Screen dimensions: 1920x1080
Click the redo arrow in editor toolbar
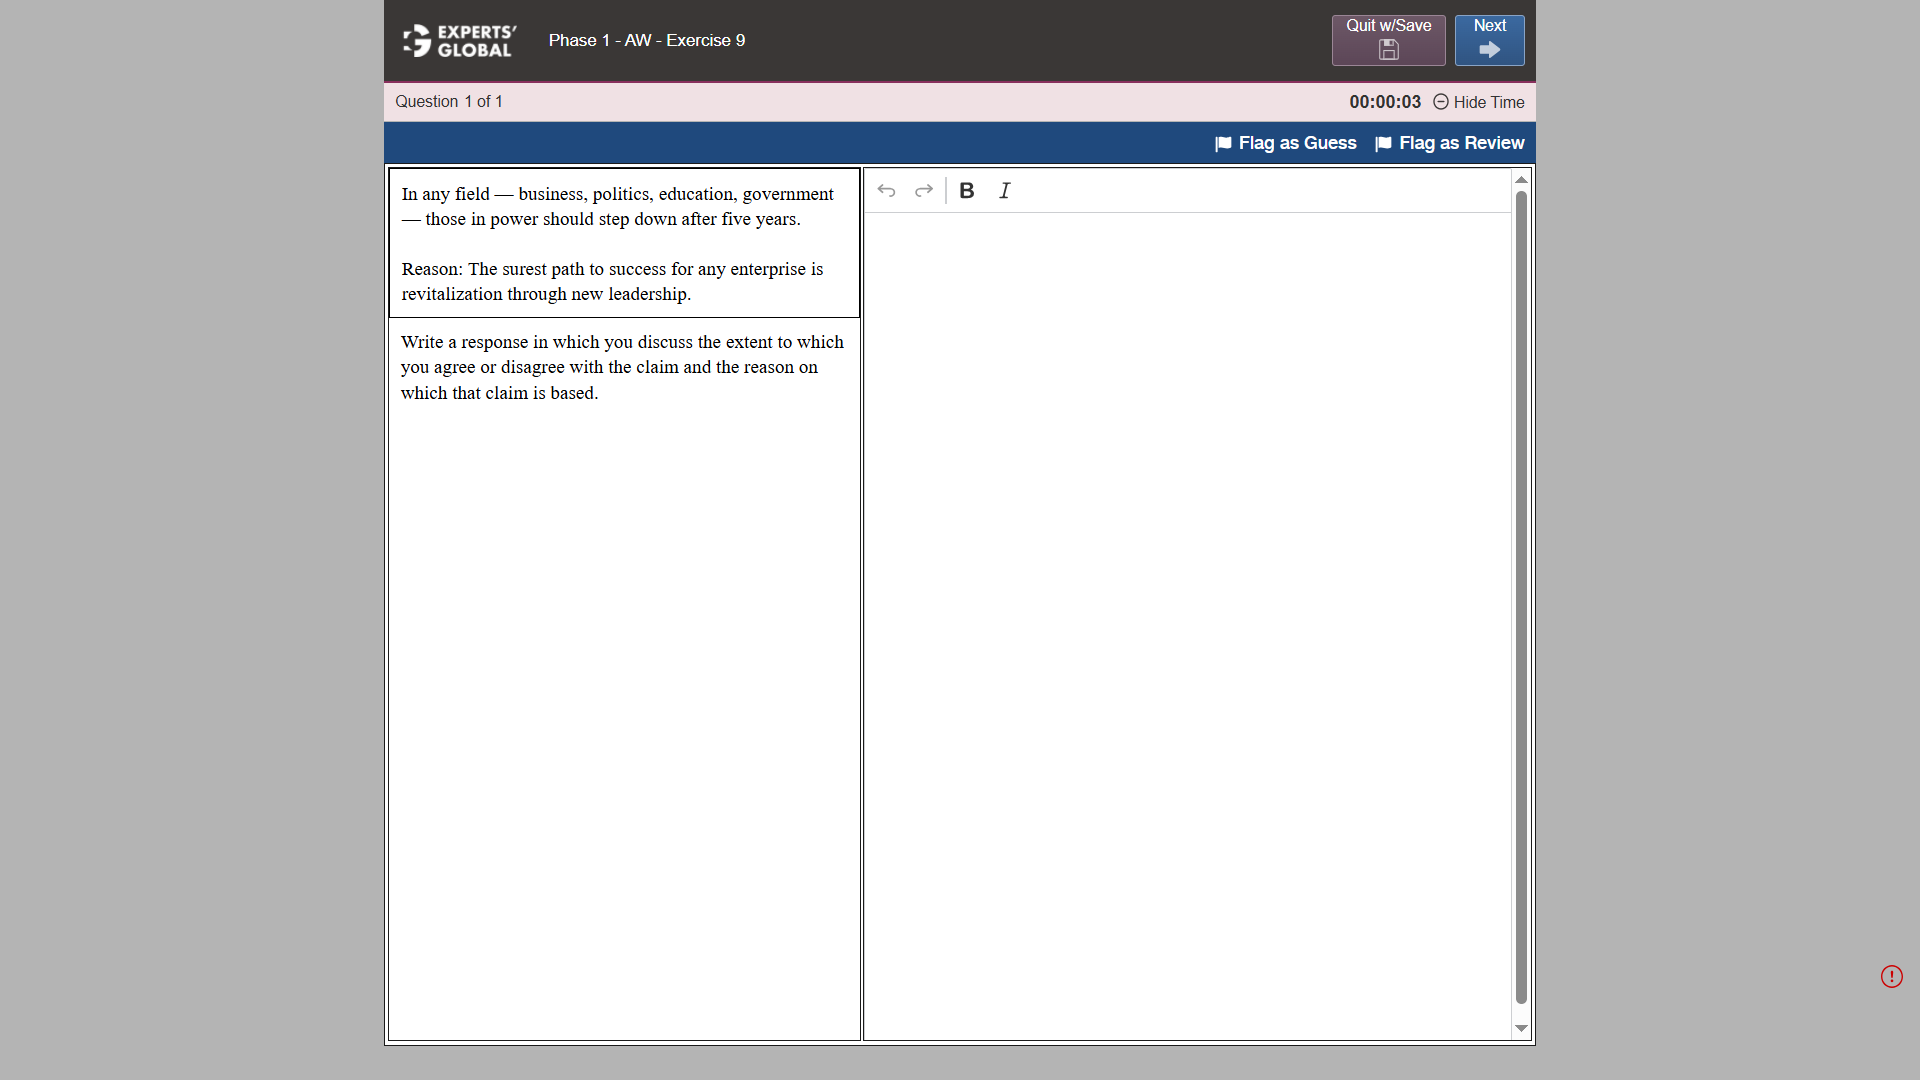pyautogui.click(x=924, y=190)
